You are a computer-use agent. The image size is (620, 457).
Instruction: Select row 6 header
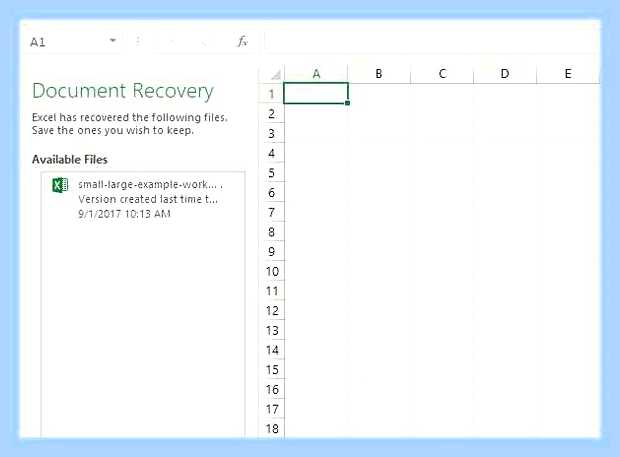[271, 193]
